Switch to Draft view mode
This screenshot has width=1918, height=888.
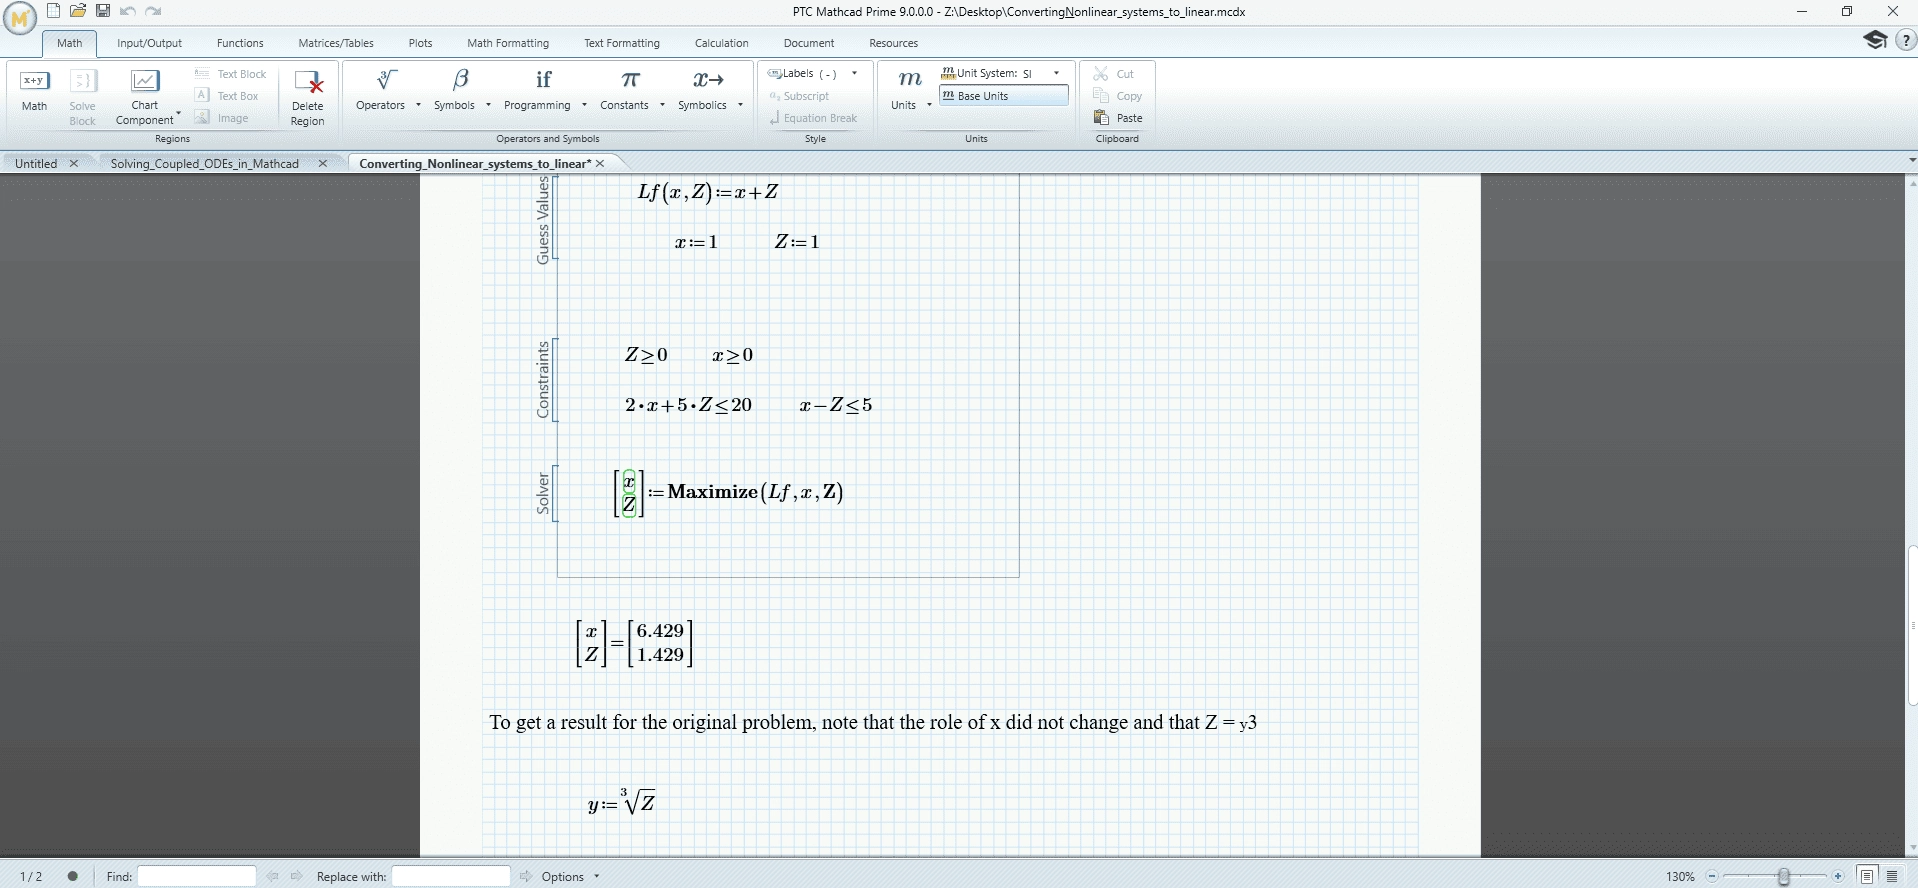point(1892,876)
